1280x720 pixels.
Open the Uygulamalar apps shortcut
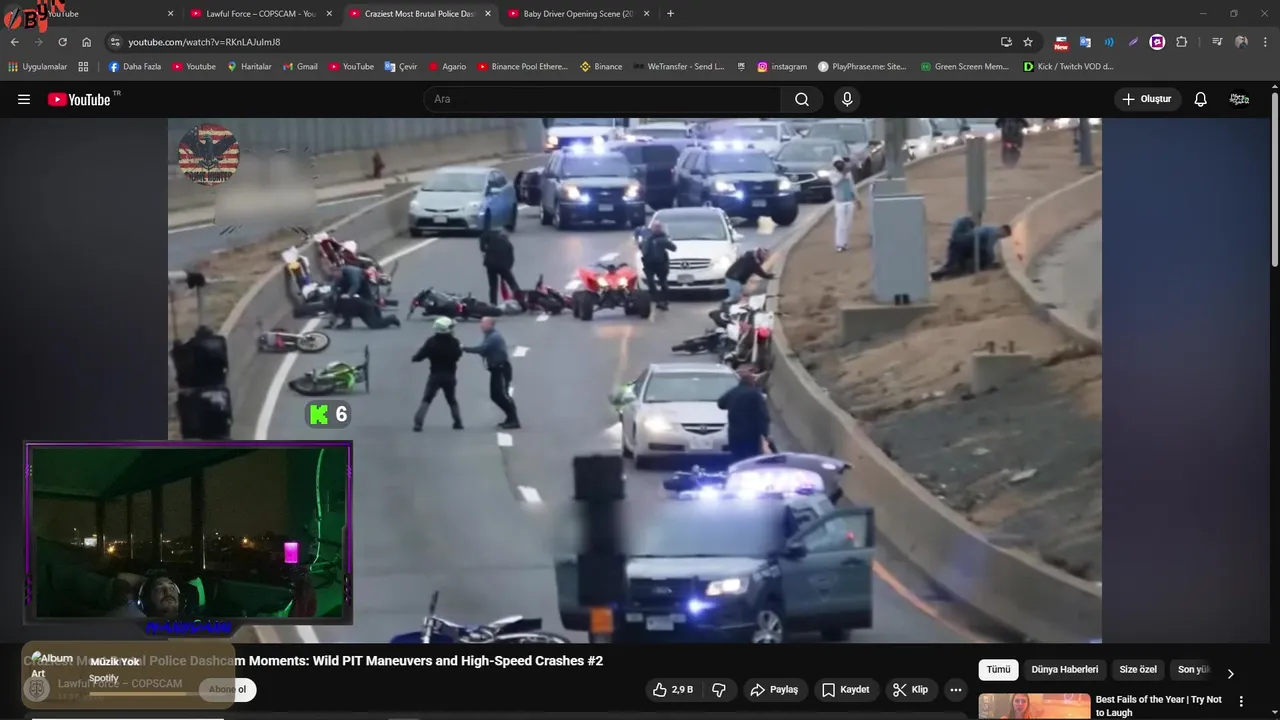37,67
